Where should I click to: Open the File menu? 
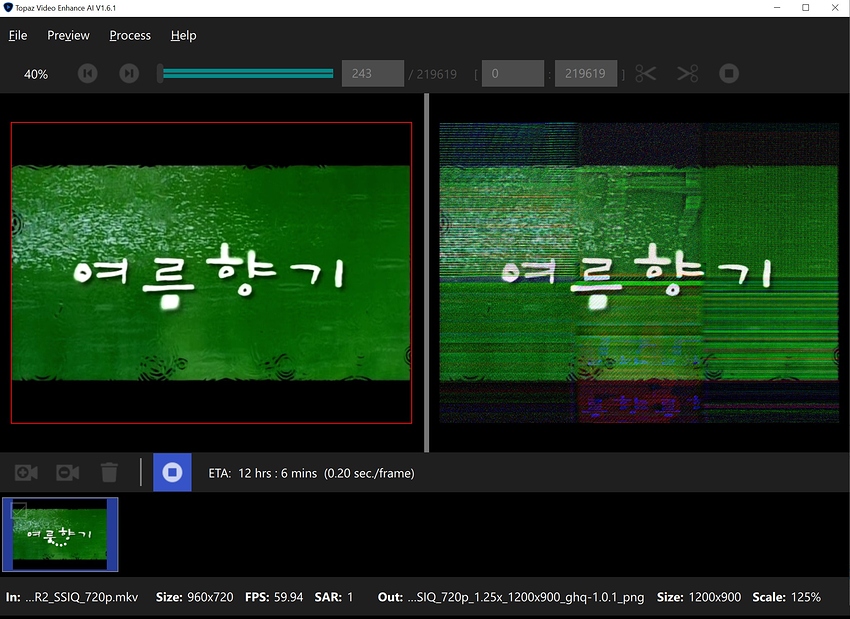click(18, 35)
